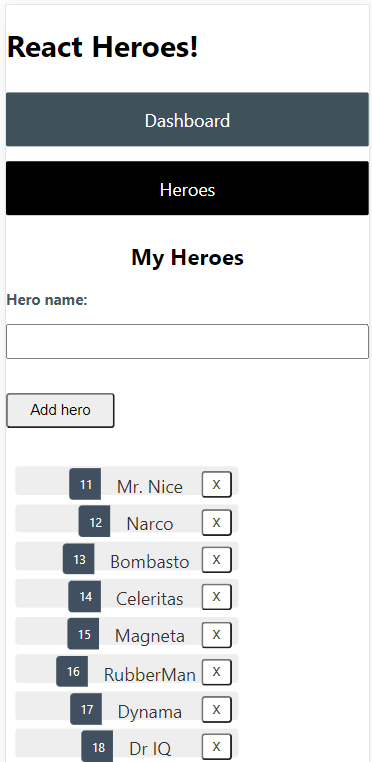Delete Celeritas with the X button
Screen dimensions: 372x762
216,596
